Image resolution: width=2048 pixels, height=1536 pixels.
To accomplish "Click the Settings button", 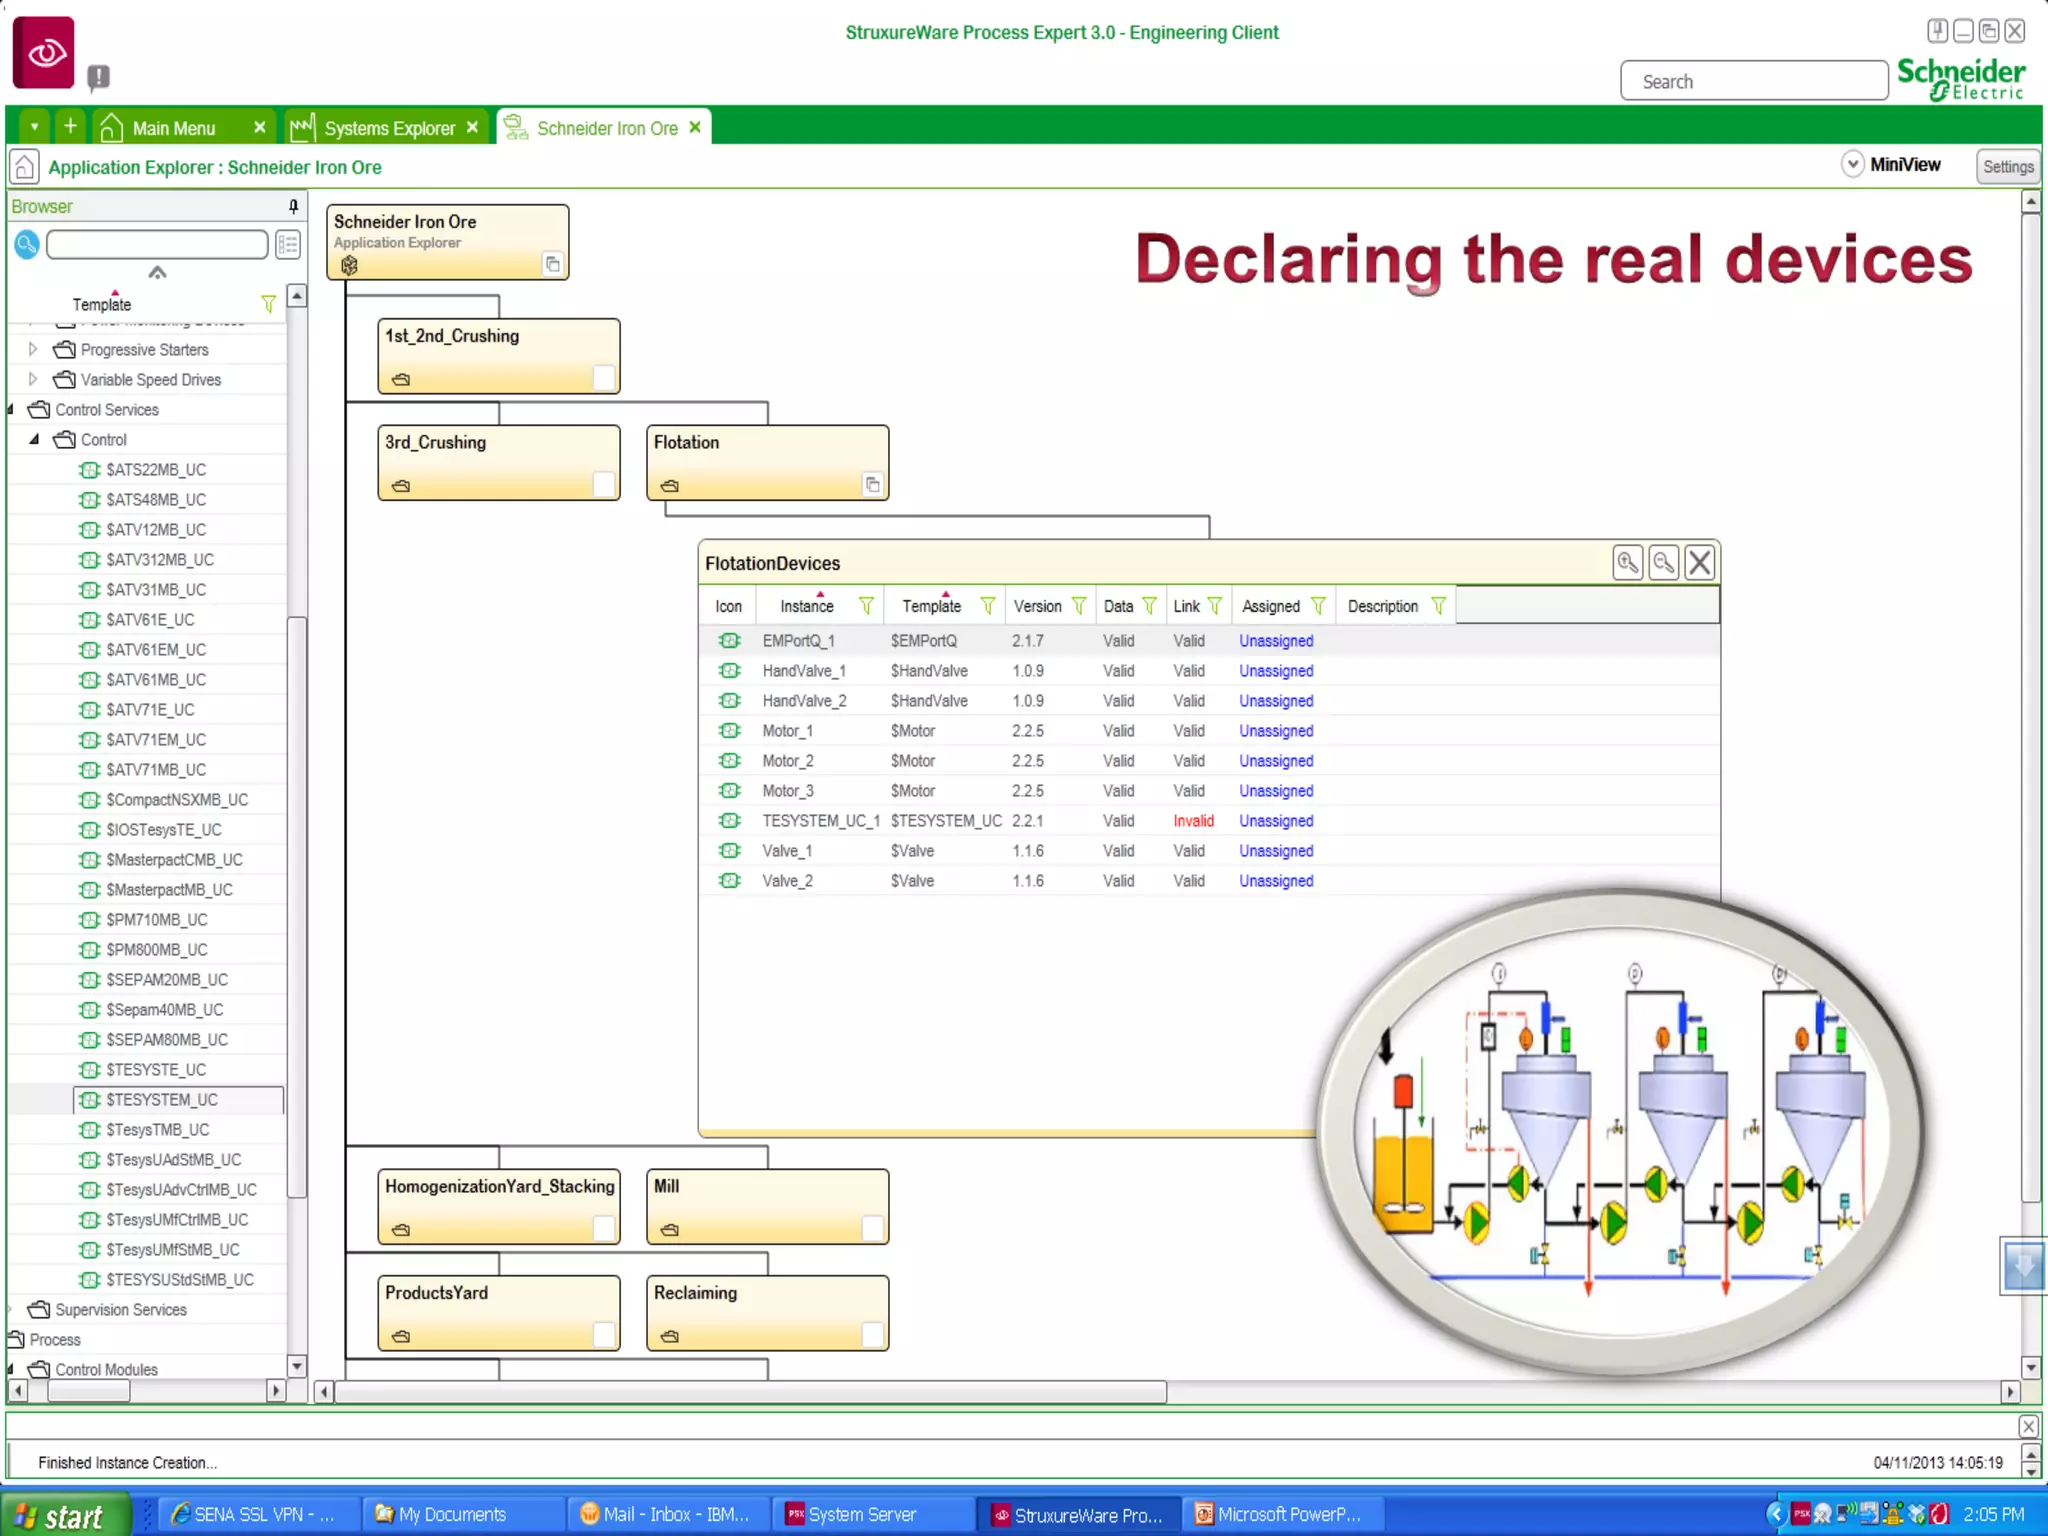I will (x=2007, y=166).
